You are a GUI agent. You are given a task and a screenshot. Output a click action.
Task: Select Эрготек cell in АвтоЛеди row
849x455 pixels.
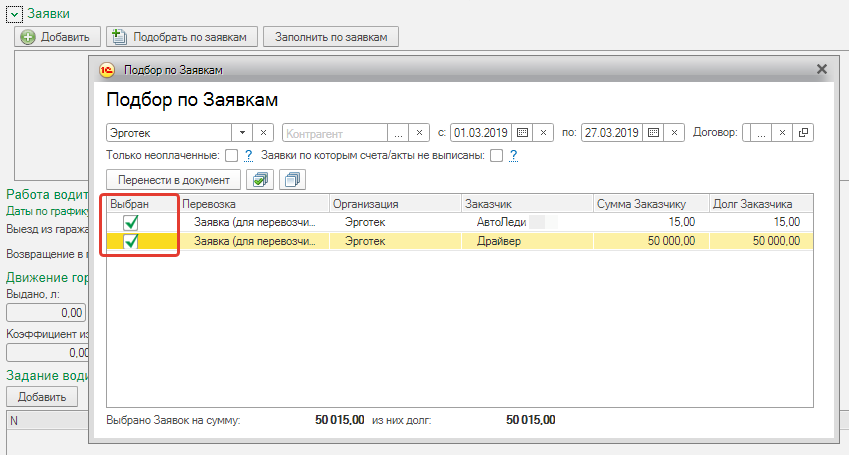point(395,222)
